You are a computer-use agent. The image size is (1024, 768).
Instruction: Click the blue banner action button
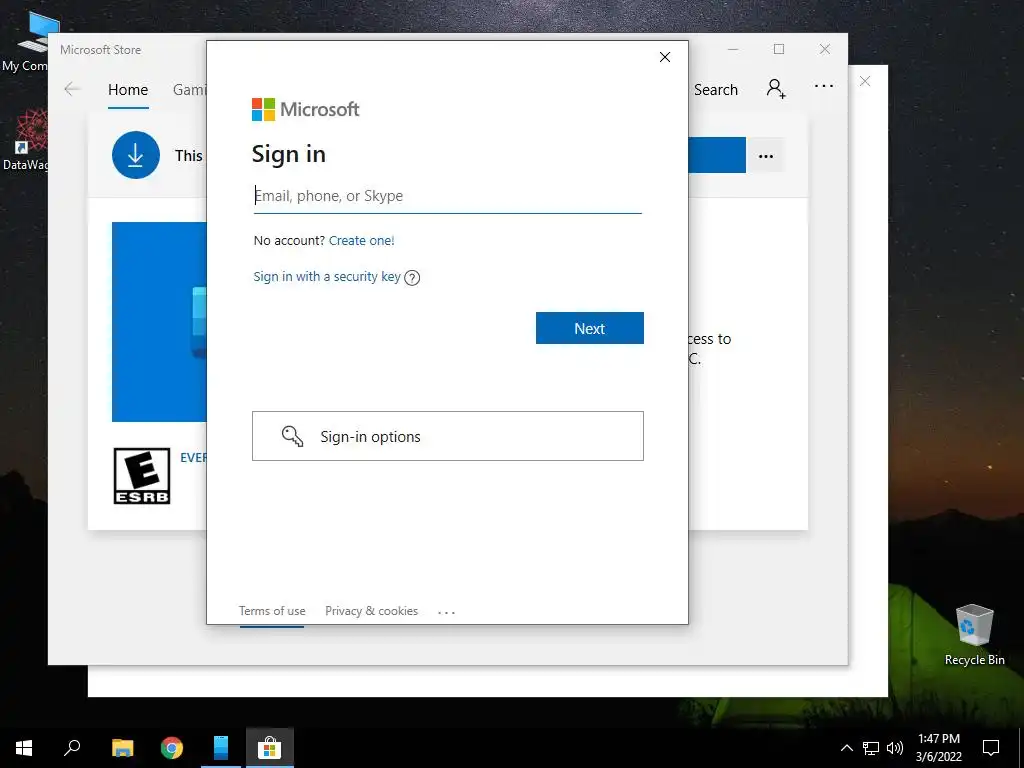click(x=716, y=155)
